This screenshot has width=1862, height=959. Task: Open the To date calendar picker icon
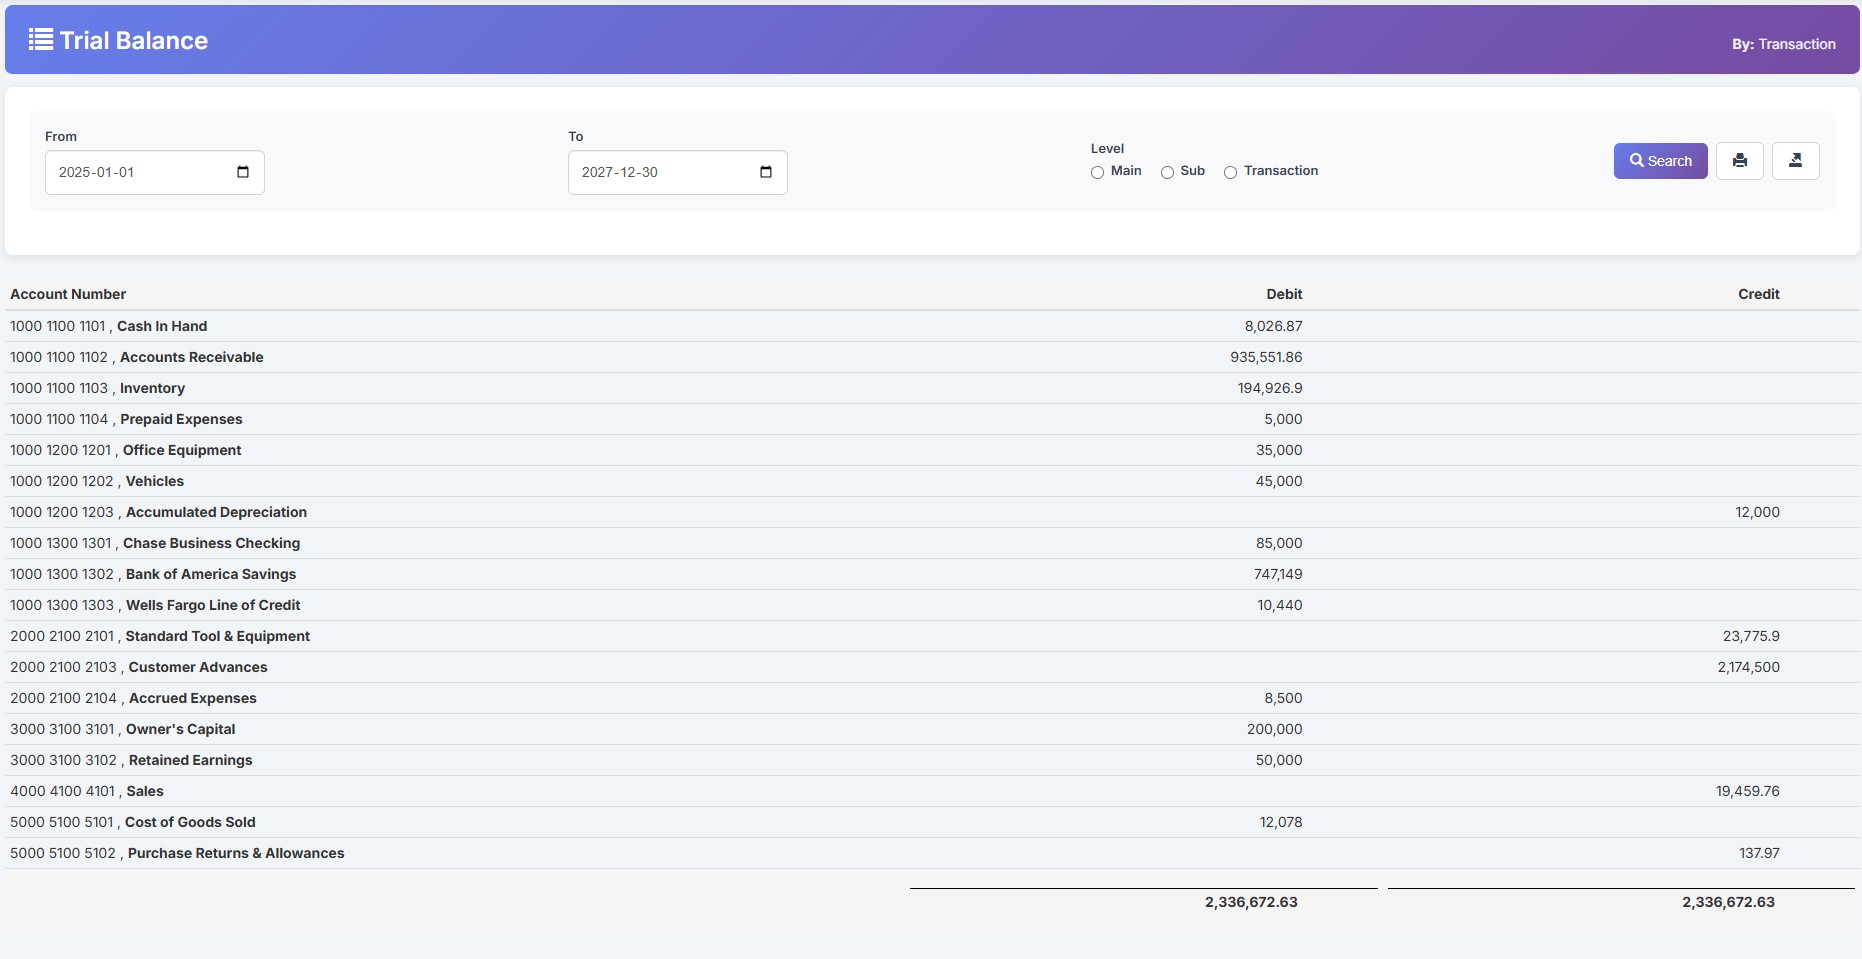click(765, 171)
